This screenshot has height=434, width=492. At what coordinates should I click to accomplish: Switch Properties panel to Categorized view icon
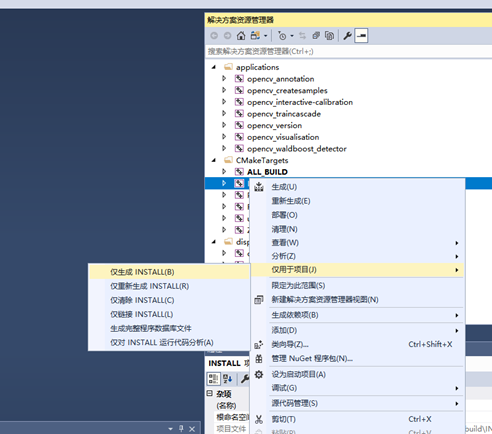[x=213, y=379]
